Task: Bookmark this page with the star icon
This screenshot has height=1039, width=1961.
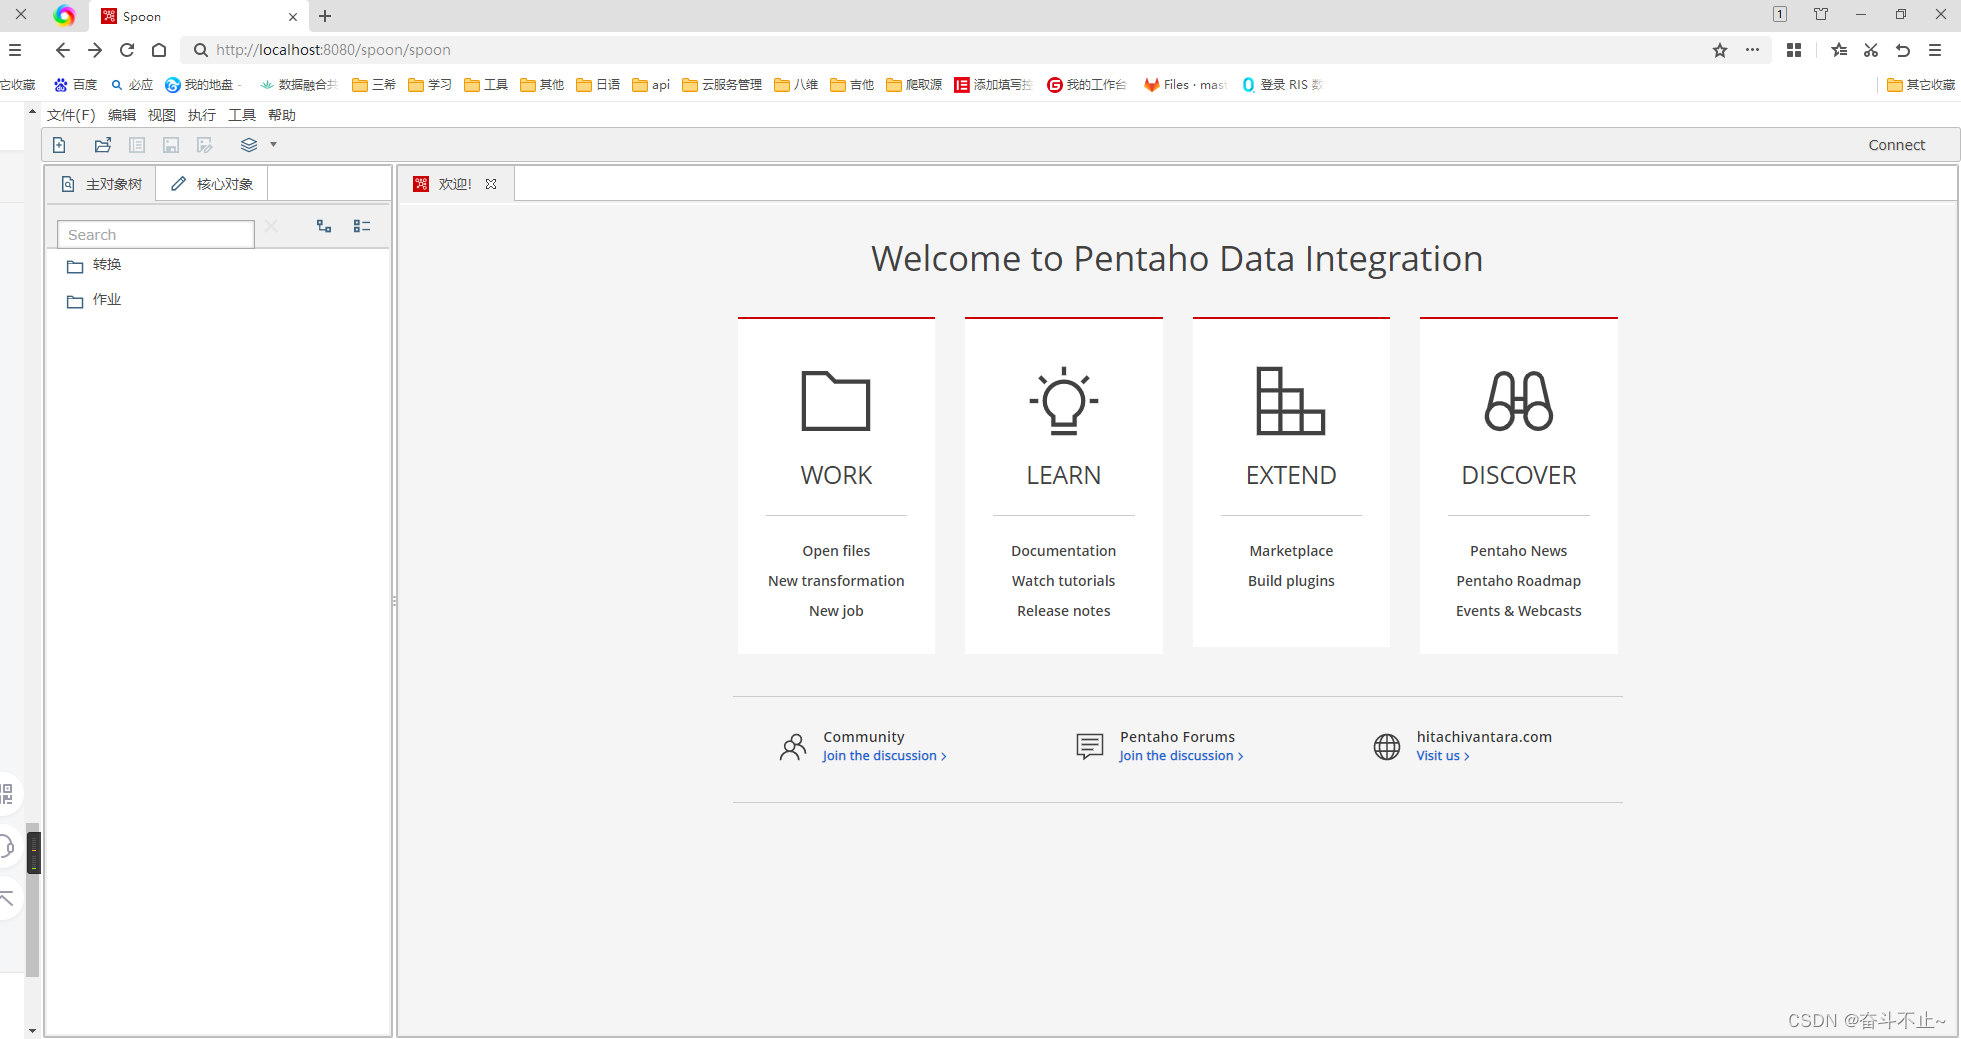Action: pos(1720,50)
